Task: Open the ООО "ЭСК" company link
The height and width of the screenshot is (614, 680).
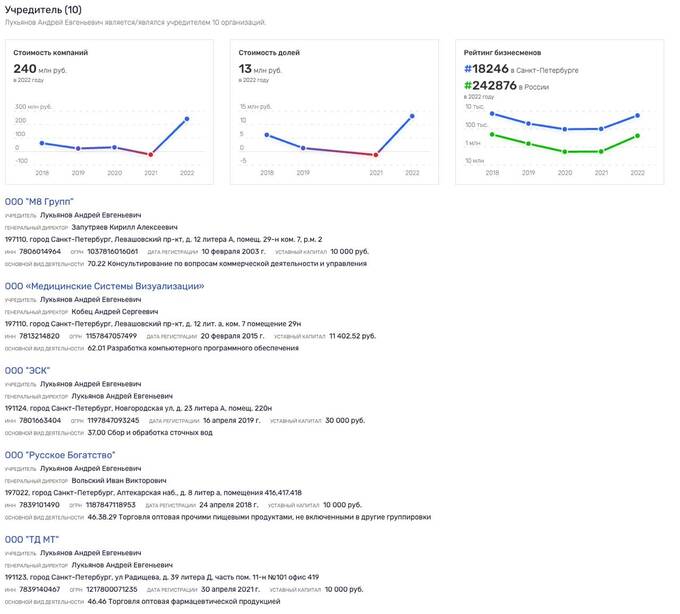Action: tap(27, 371)
